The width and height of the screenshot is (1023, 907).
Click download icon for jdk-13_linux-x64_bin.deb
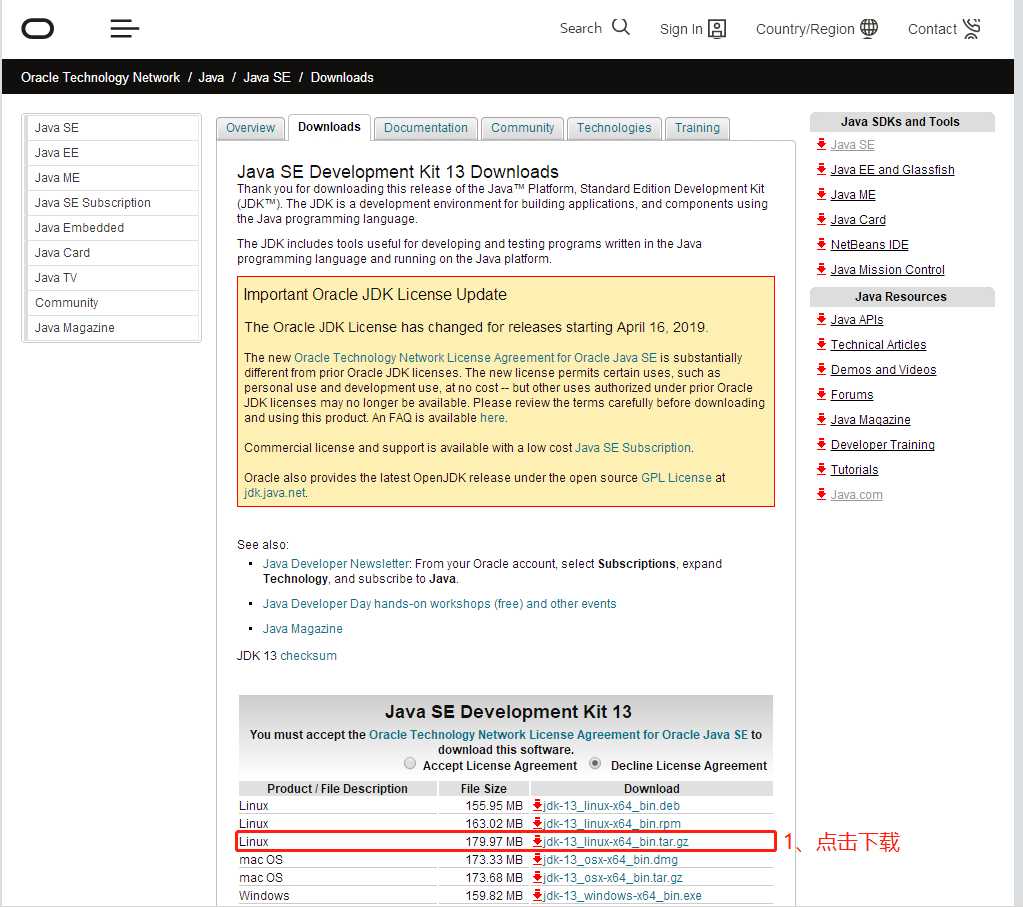(538, 805)
